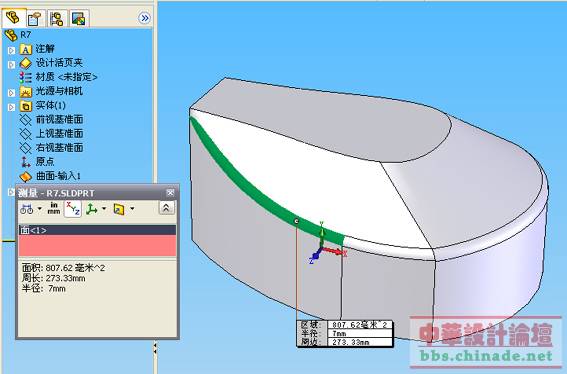The height and width of the screenshot is (374, 567).
Task: Toggle the XYZ relative measurement button
Action: tap(73, 209)
